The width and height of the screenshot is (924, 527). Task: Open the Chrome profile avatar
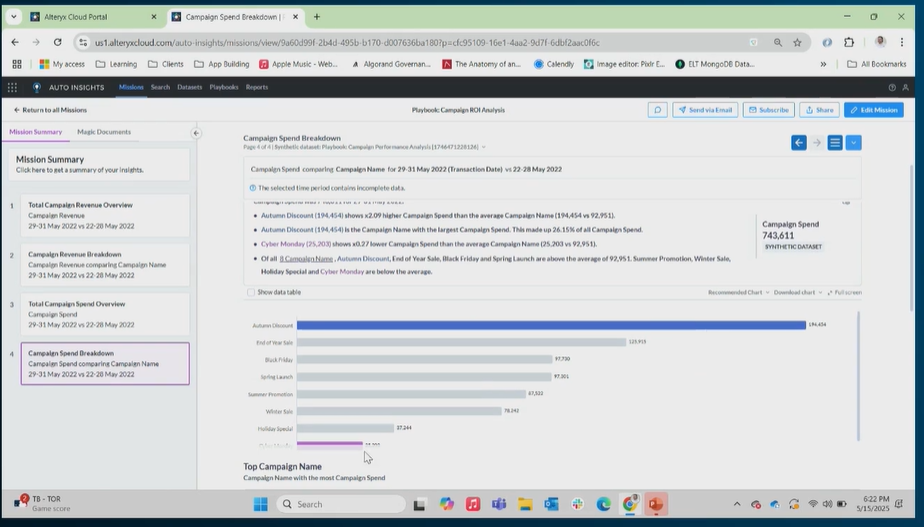coord(880,42)
